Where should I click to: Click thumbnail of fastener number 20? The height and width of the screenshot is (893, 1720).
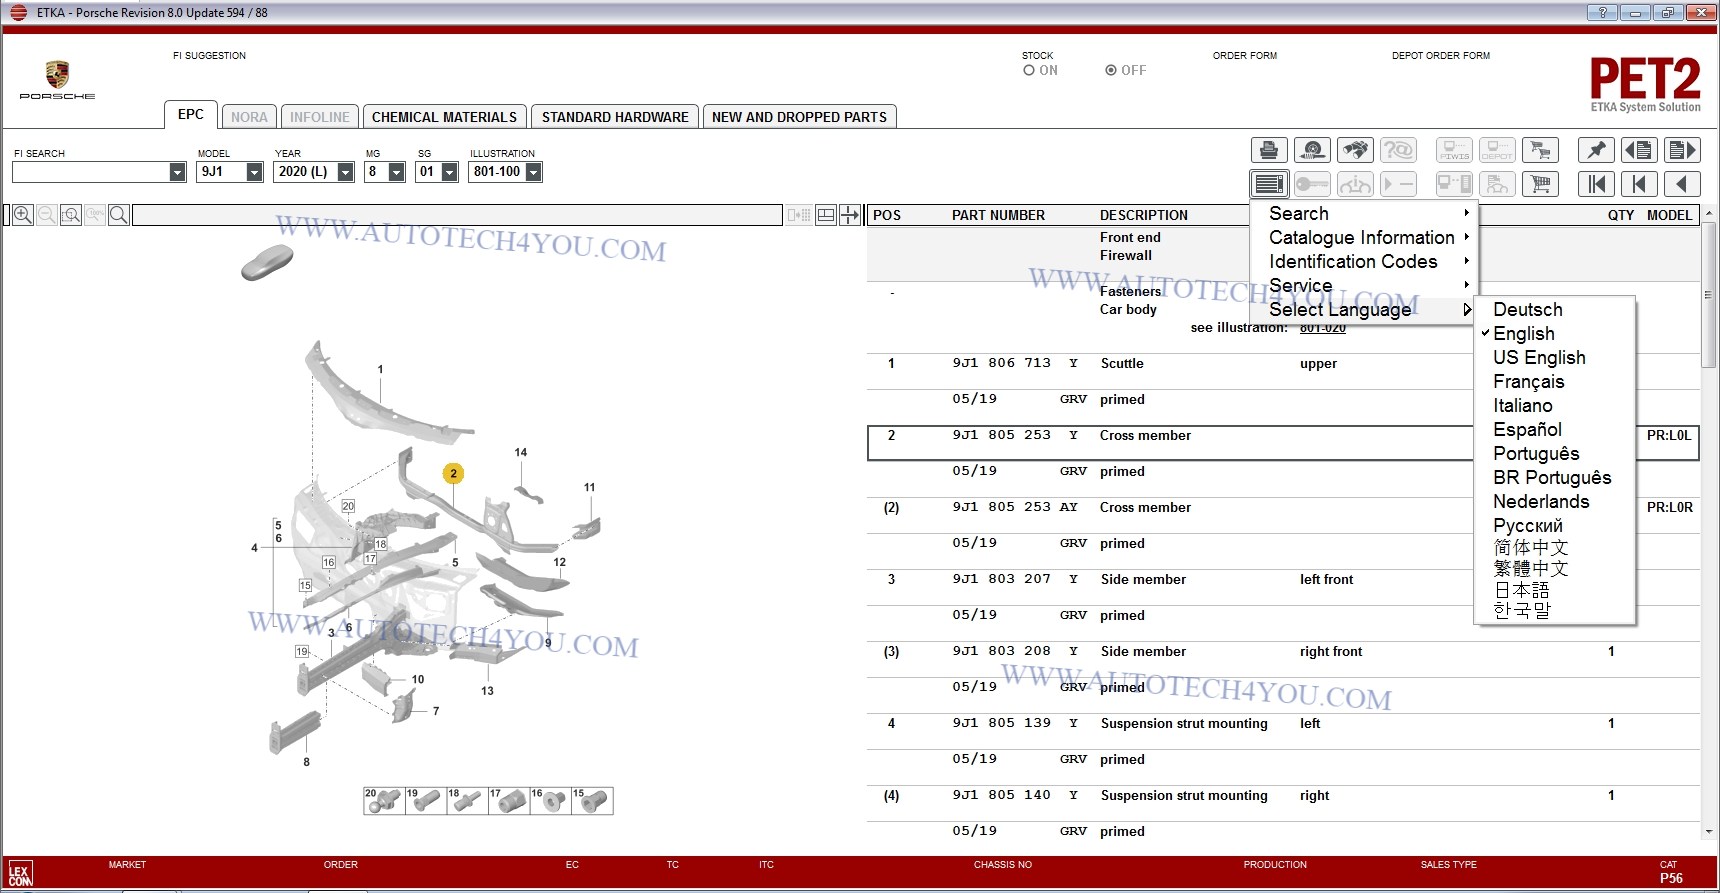[x=383, y=801]
